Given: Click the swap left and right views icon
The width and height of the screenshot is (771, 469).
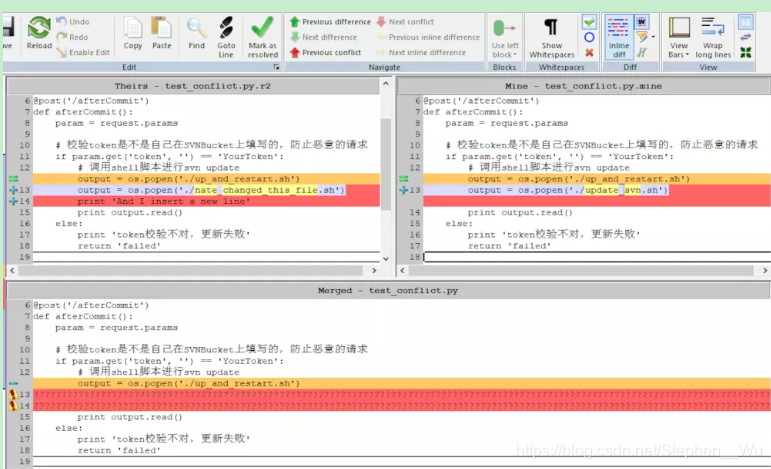Looking at the screenshot, I should (x=745, y=37).
